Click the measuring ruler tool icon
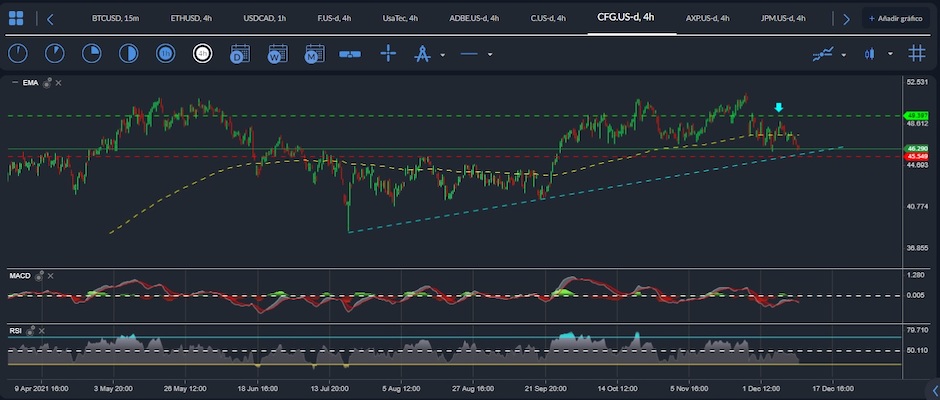 [x=350, y=54]
